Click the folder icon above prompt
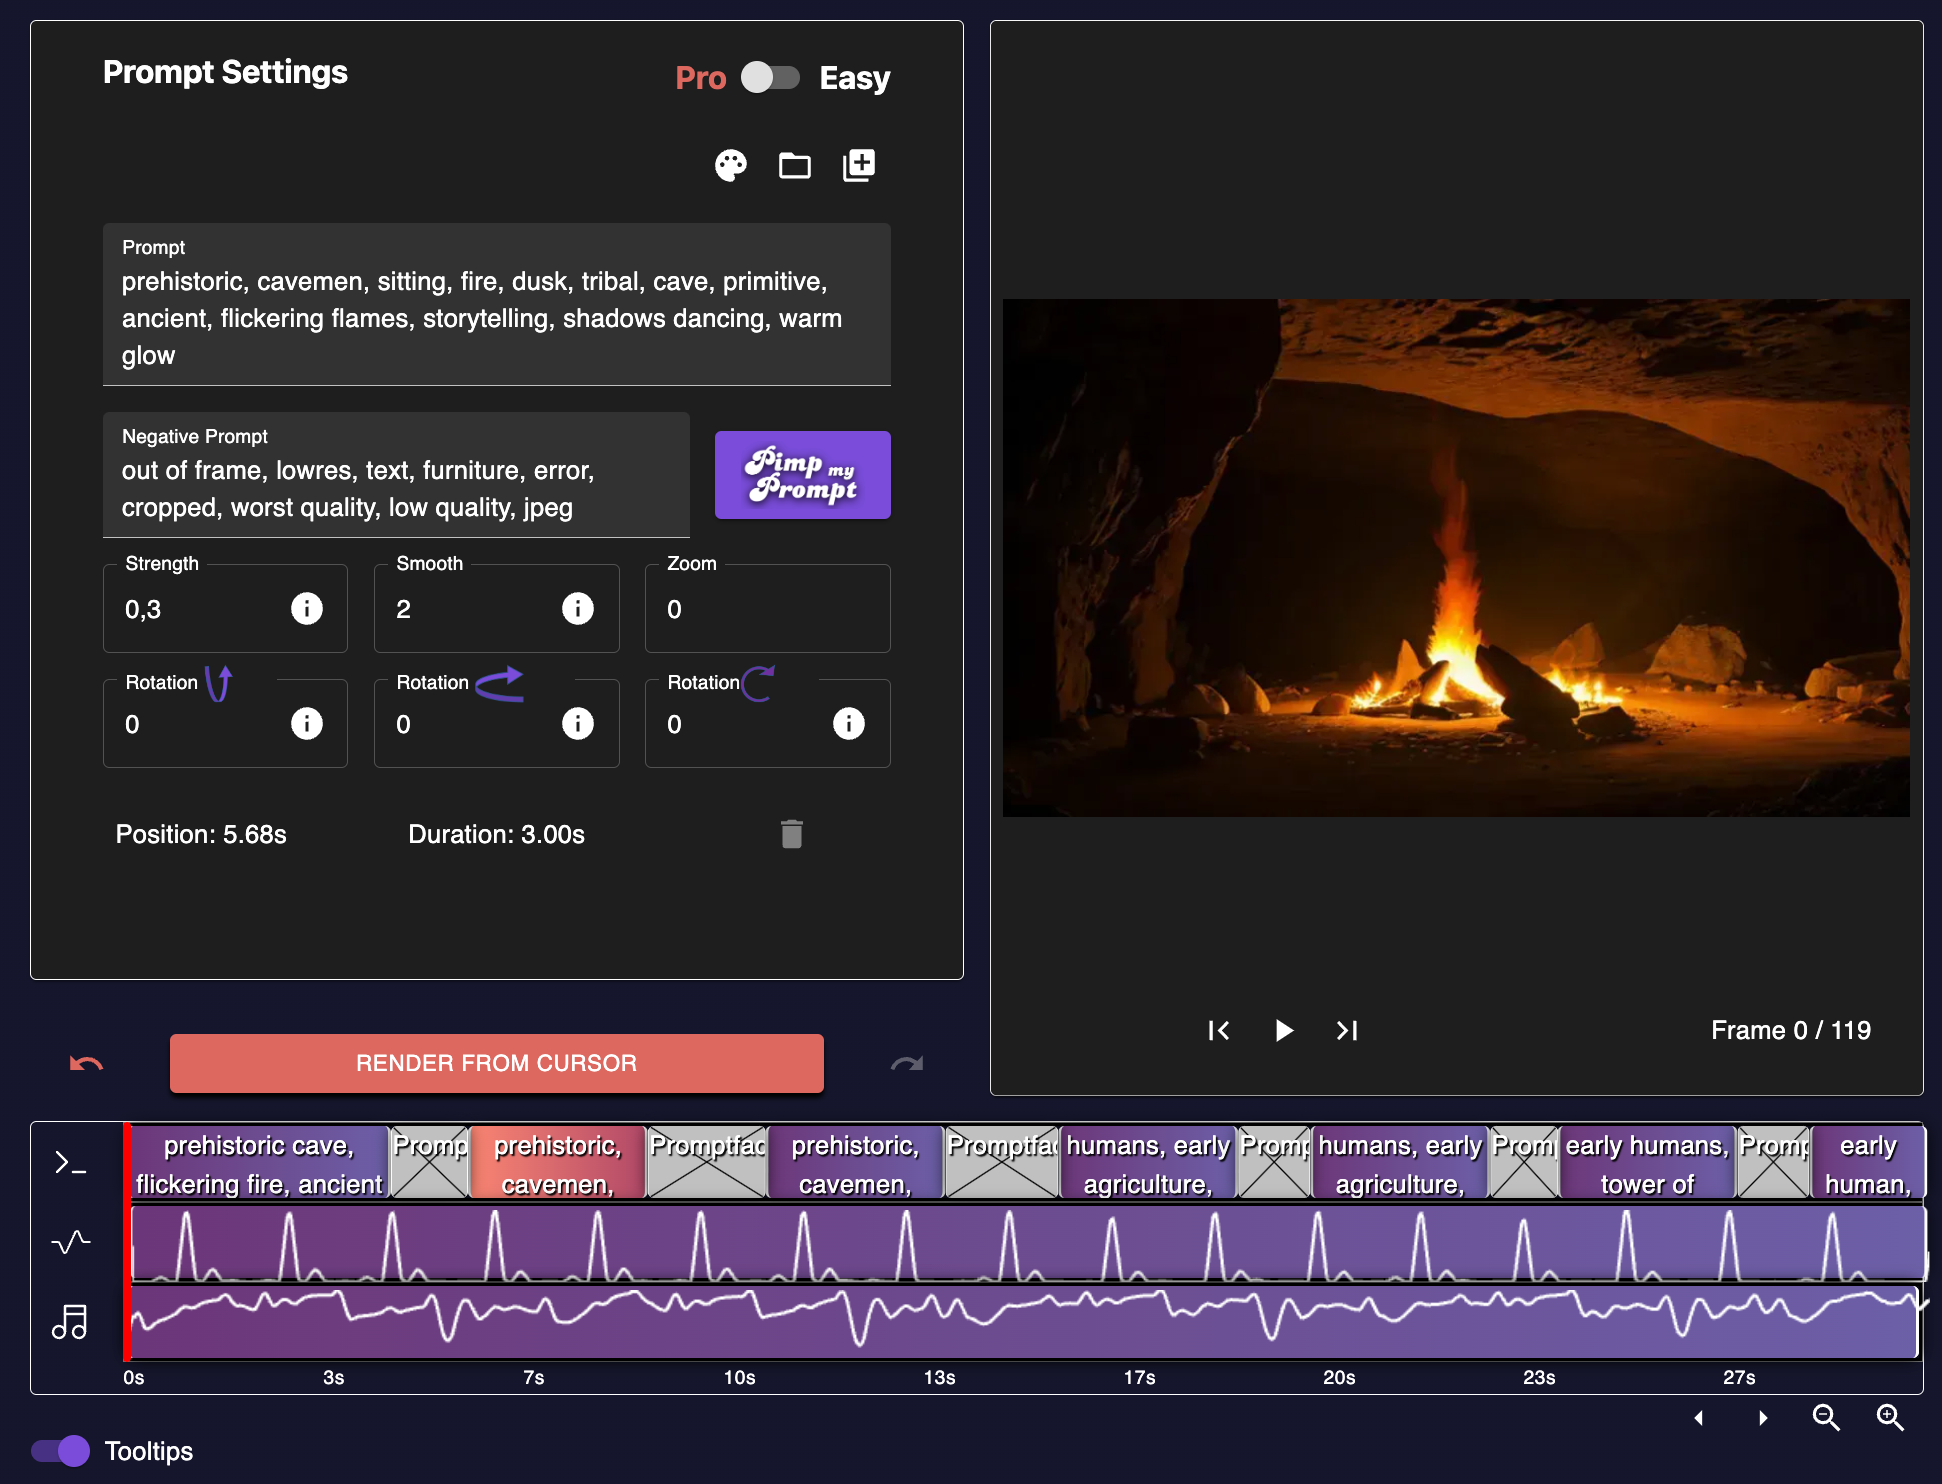The width and height of the screenshot is (1942, 1484). [794, 165]
